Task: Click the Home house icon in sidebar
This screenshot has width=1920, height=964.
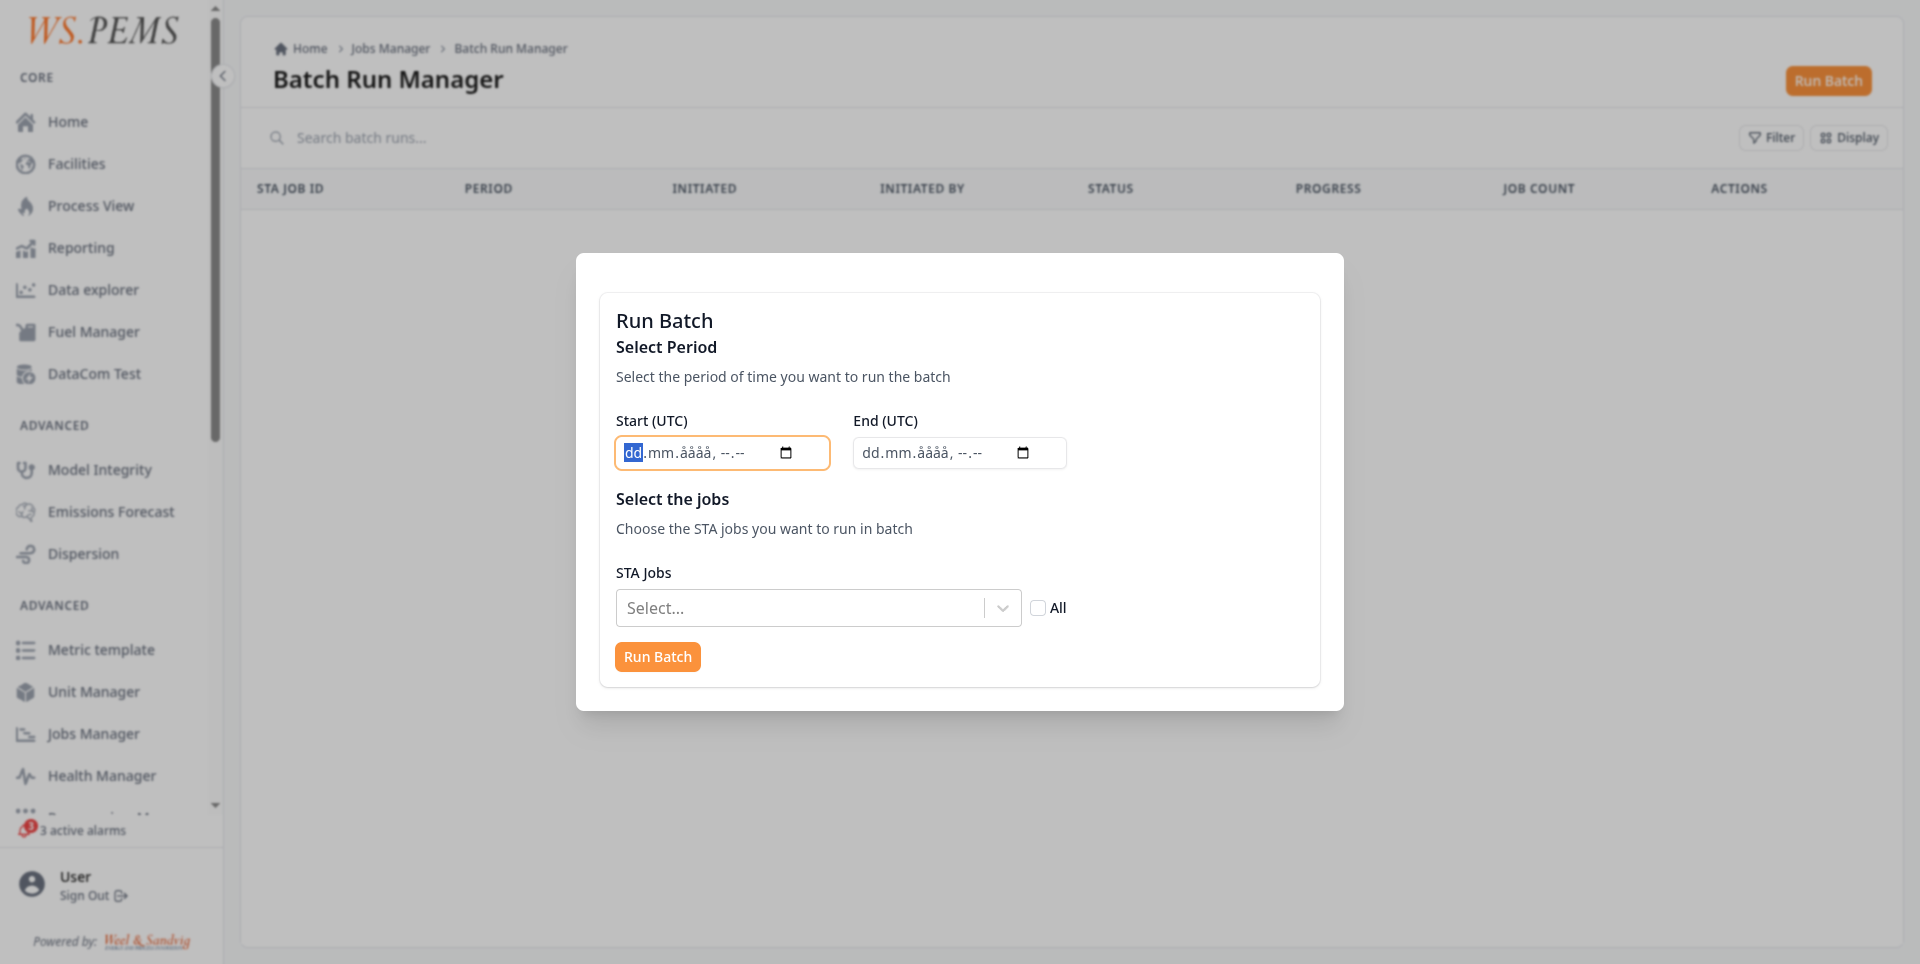Action: point(26,122)
